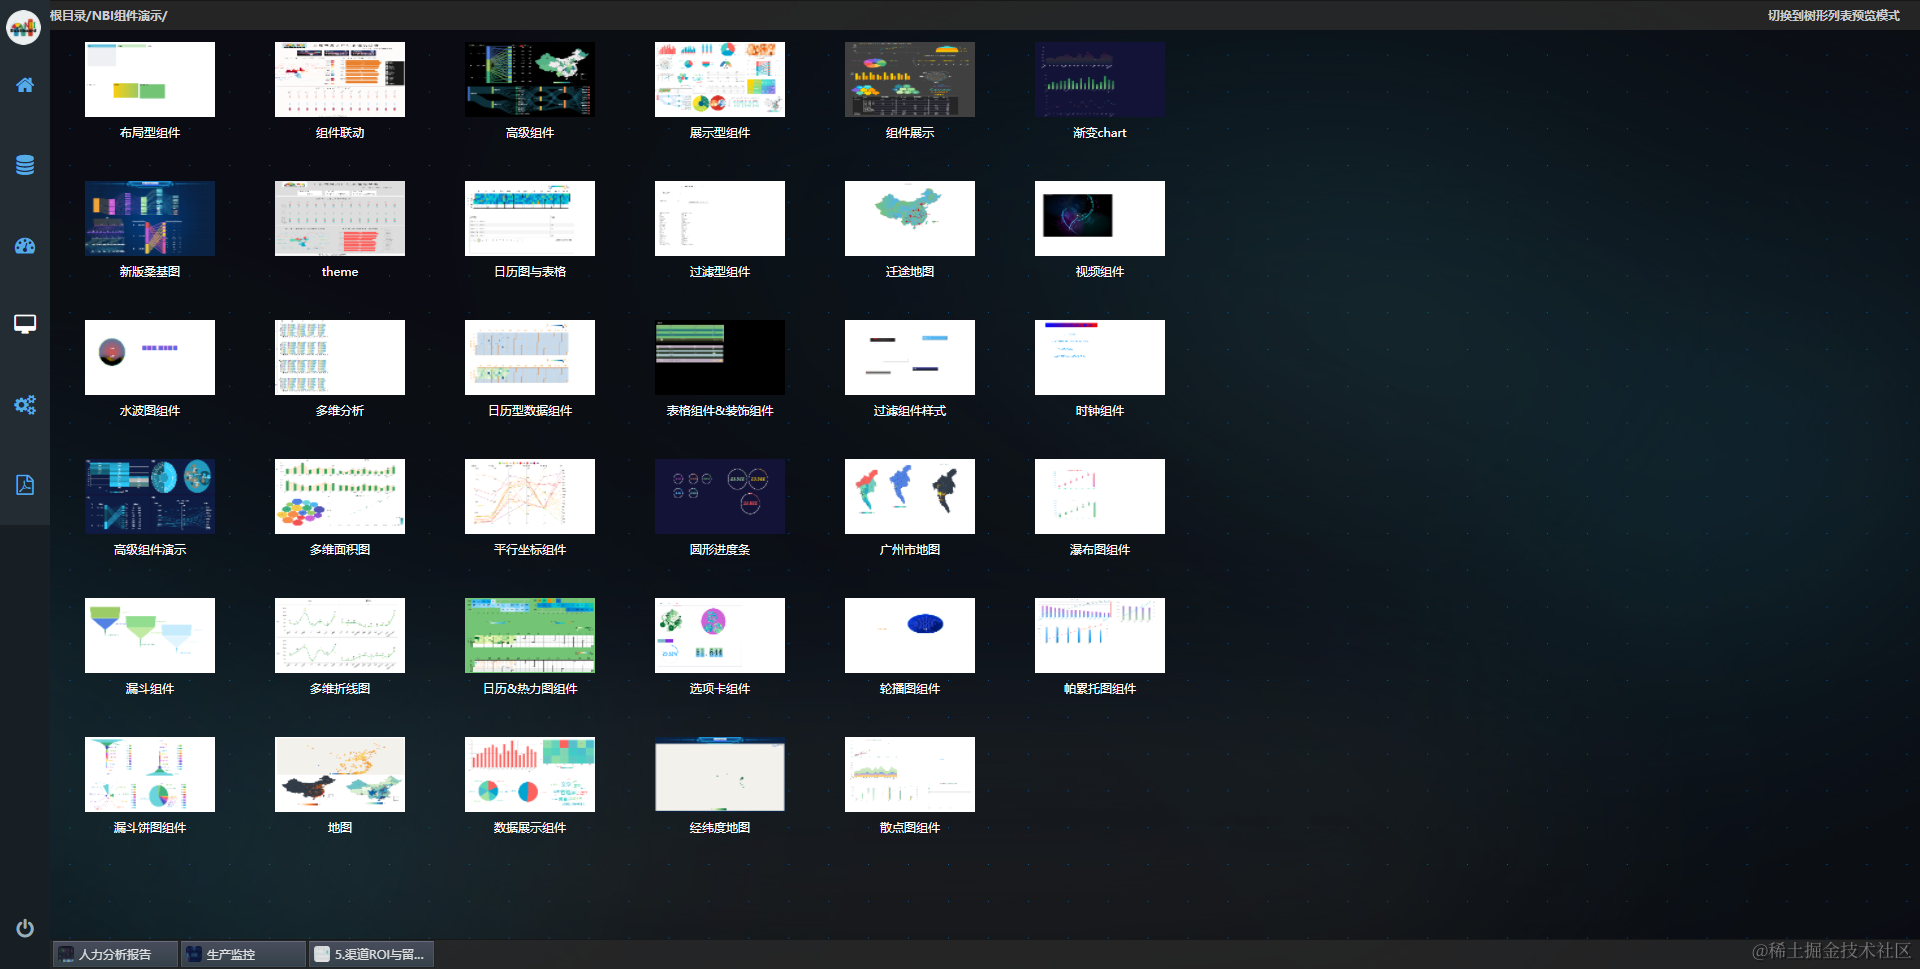Image resolution: width=1920 pixels, height=969 pixels.
Task: Open the 过滤型组件 thumbnail
Action: 720,218
